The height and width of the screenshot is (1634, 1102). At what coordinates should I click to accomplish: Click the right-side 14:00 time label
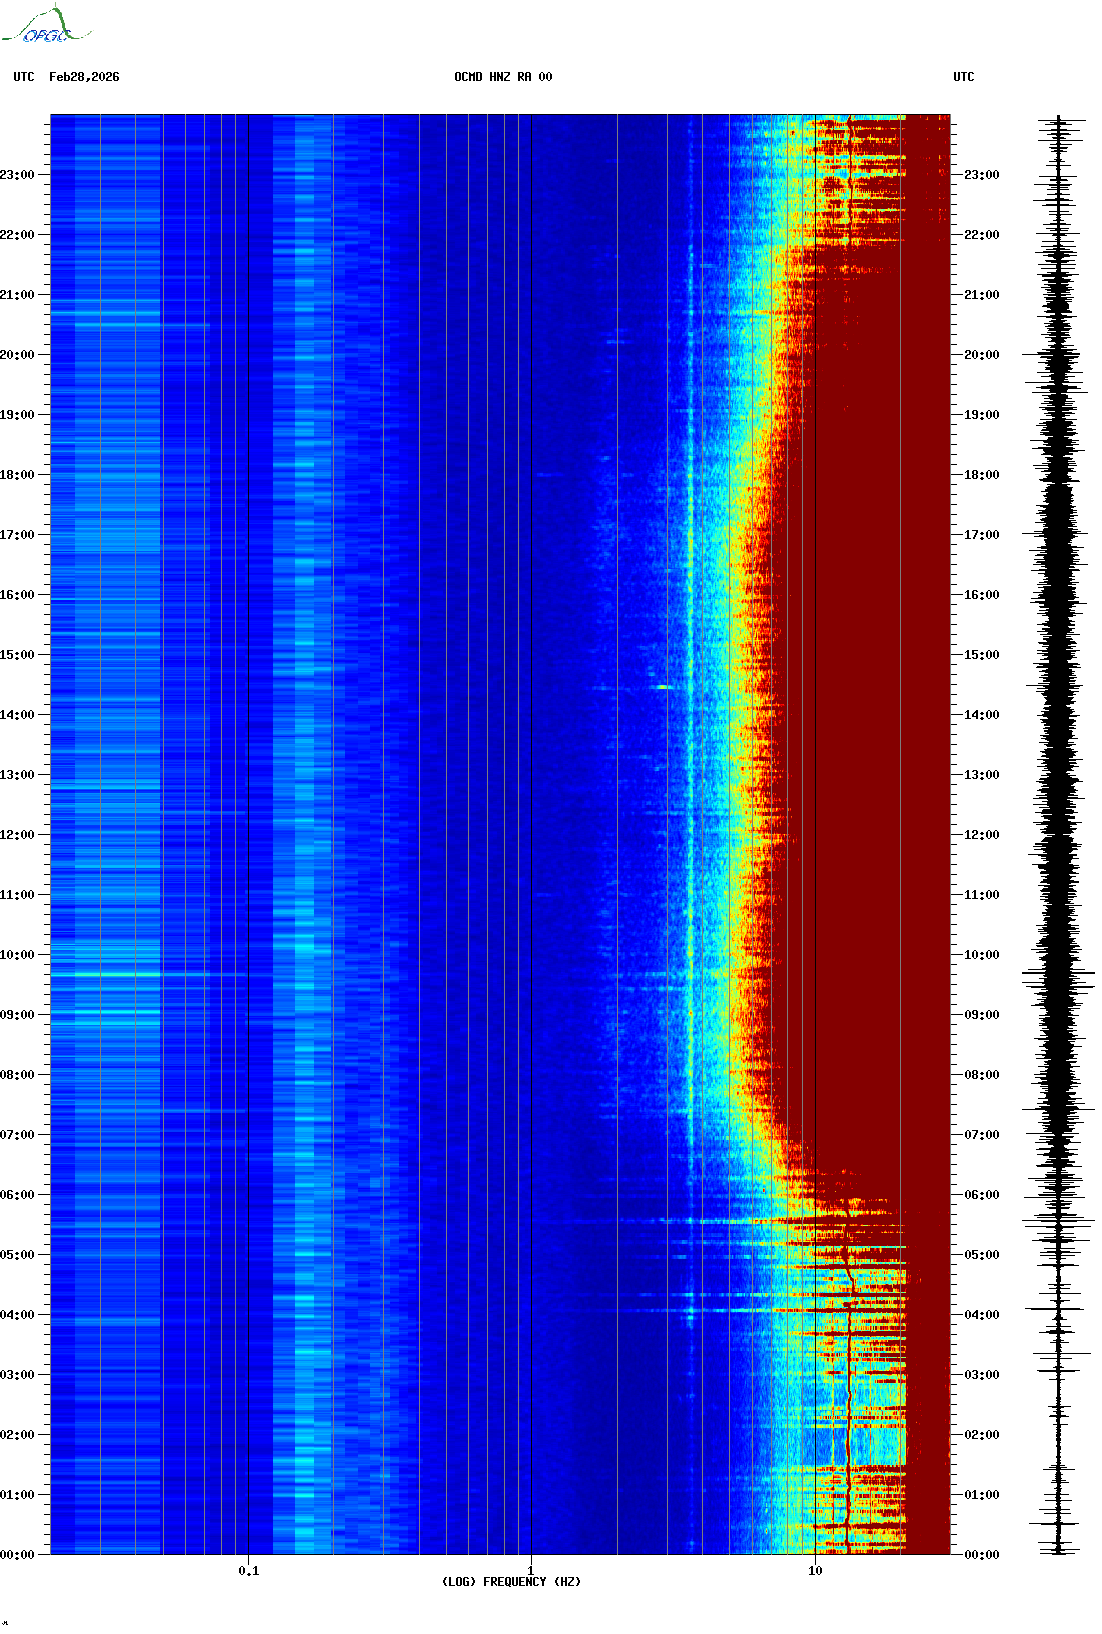pyautogui.click(x=982, y=715)
